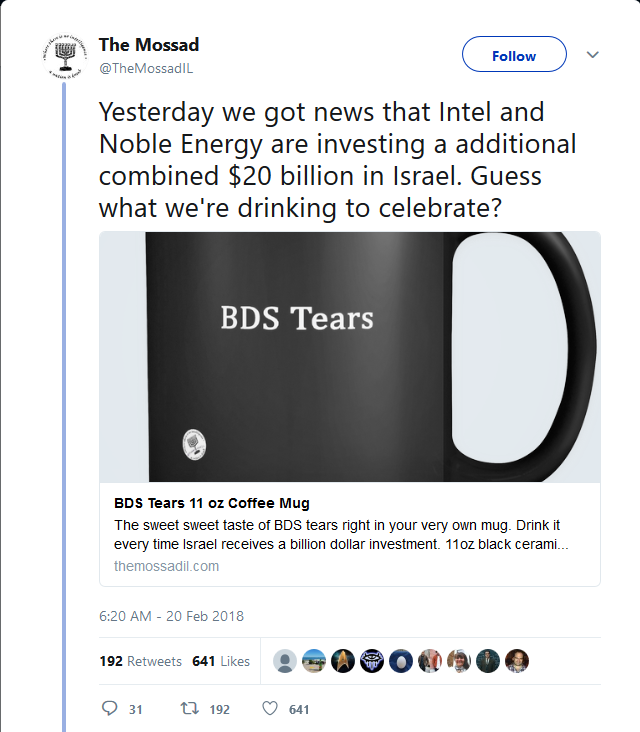Click the reply speech bubble icon
This screenshot has width=640, height=732.
point(110,709)
